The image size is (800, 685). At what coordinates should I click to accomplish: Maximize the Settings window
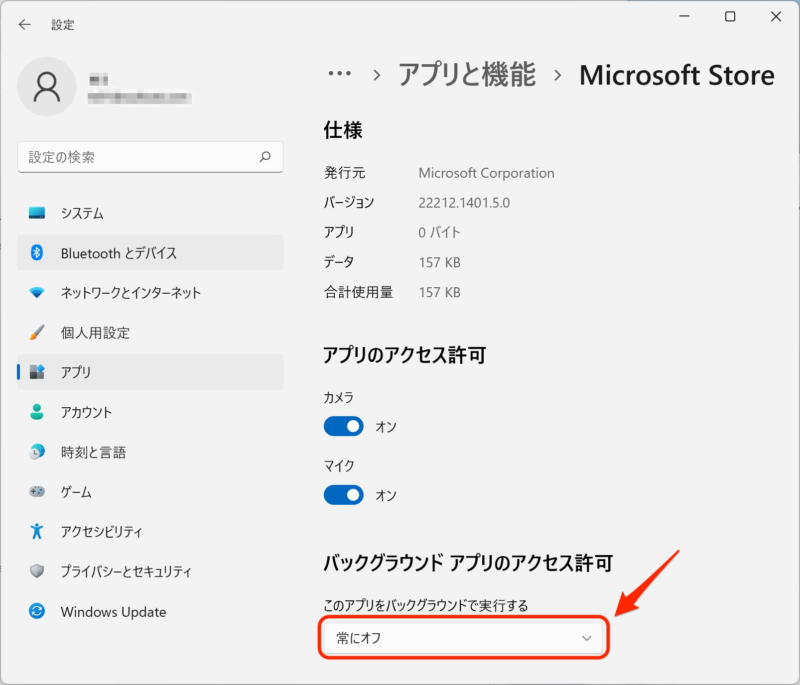click(730, 16)
